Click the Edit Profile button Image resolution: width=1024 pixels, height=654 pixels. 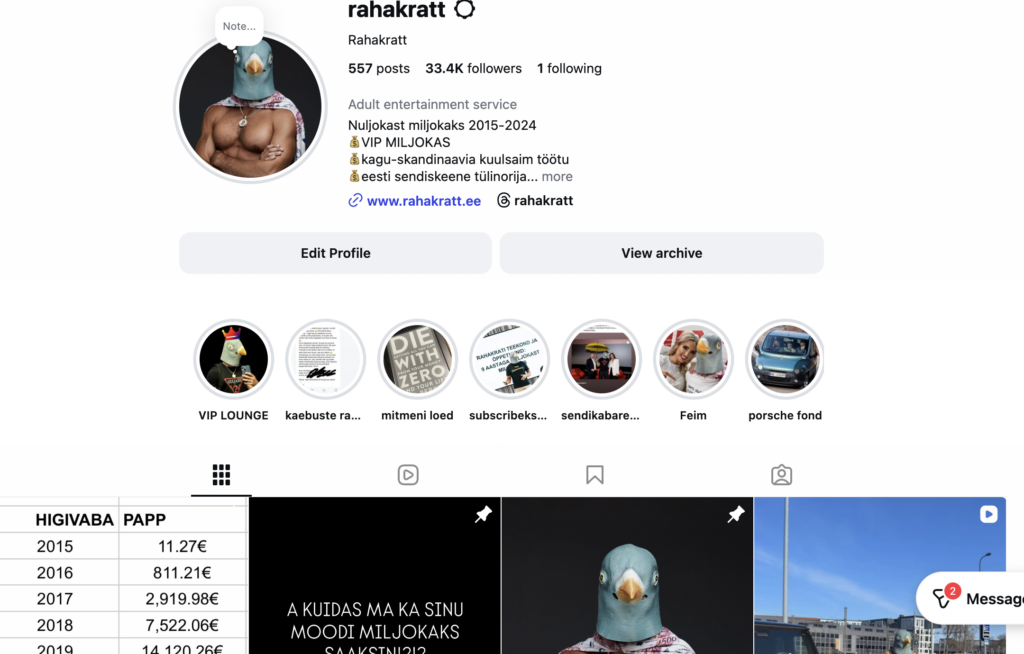336,253
